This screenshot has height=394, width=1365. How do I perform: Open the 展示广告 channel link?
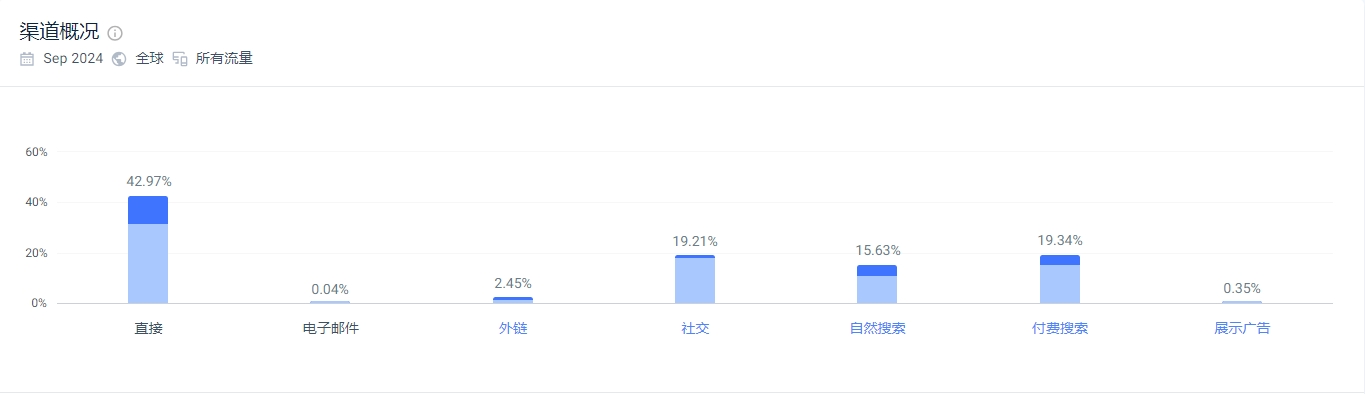(x=1242, y=328)
